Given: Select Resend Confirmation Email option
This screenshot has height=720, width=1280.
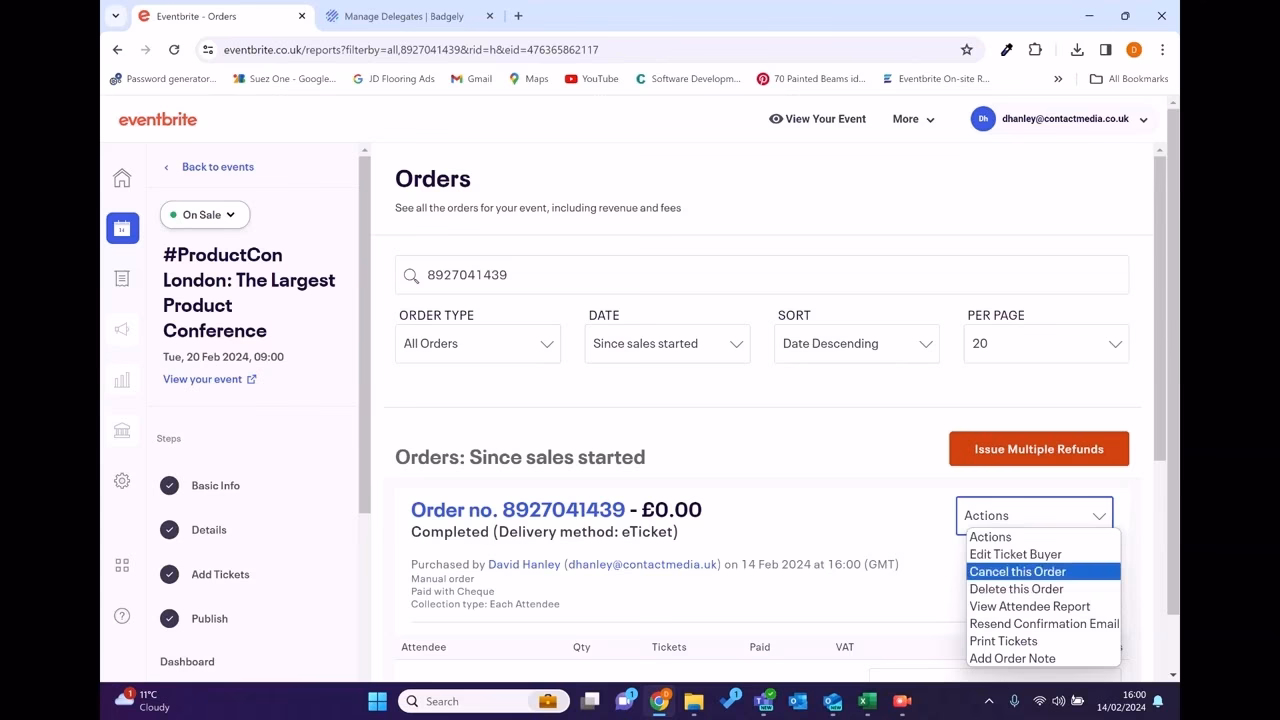Looking at the screenshot, I should (x=1043, y=624).
